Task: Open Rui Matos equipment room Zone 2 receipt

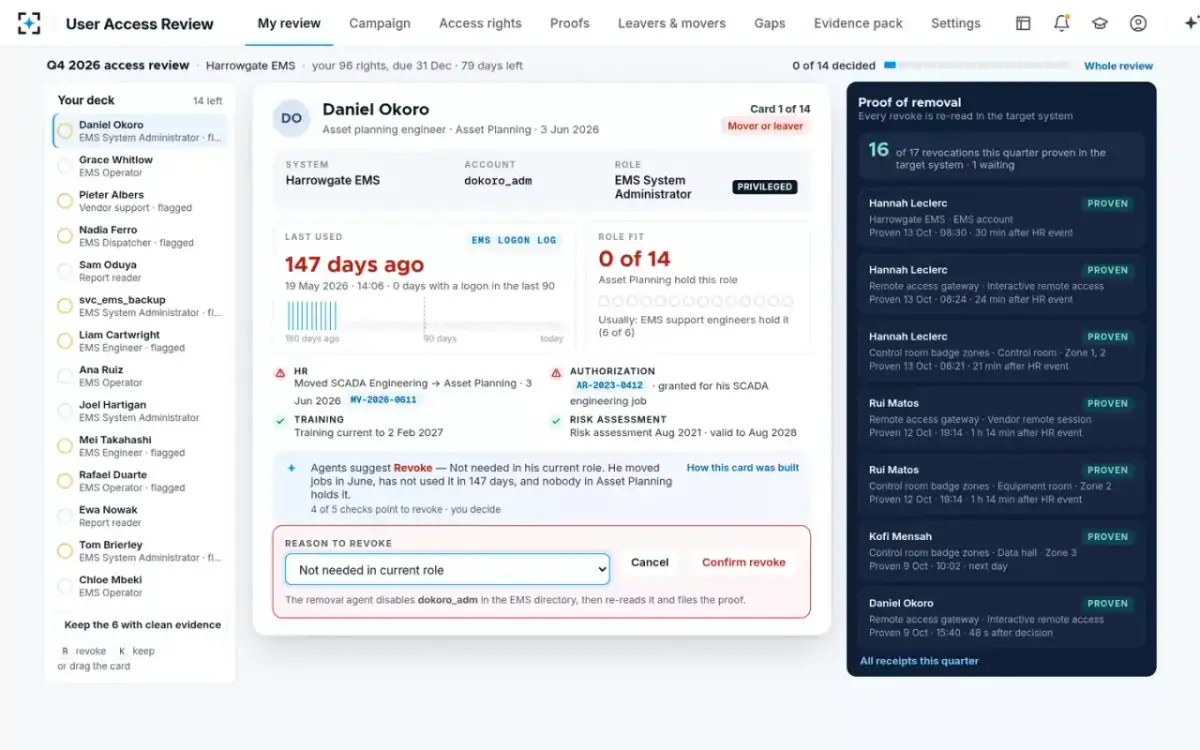Action: [x=1001, y=484]
